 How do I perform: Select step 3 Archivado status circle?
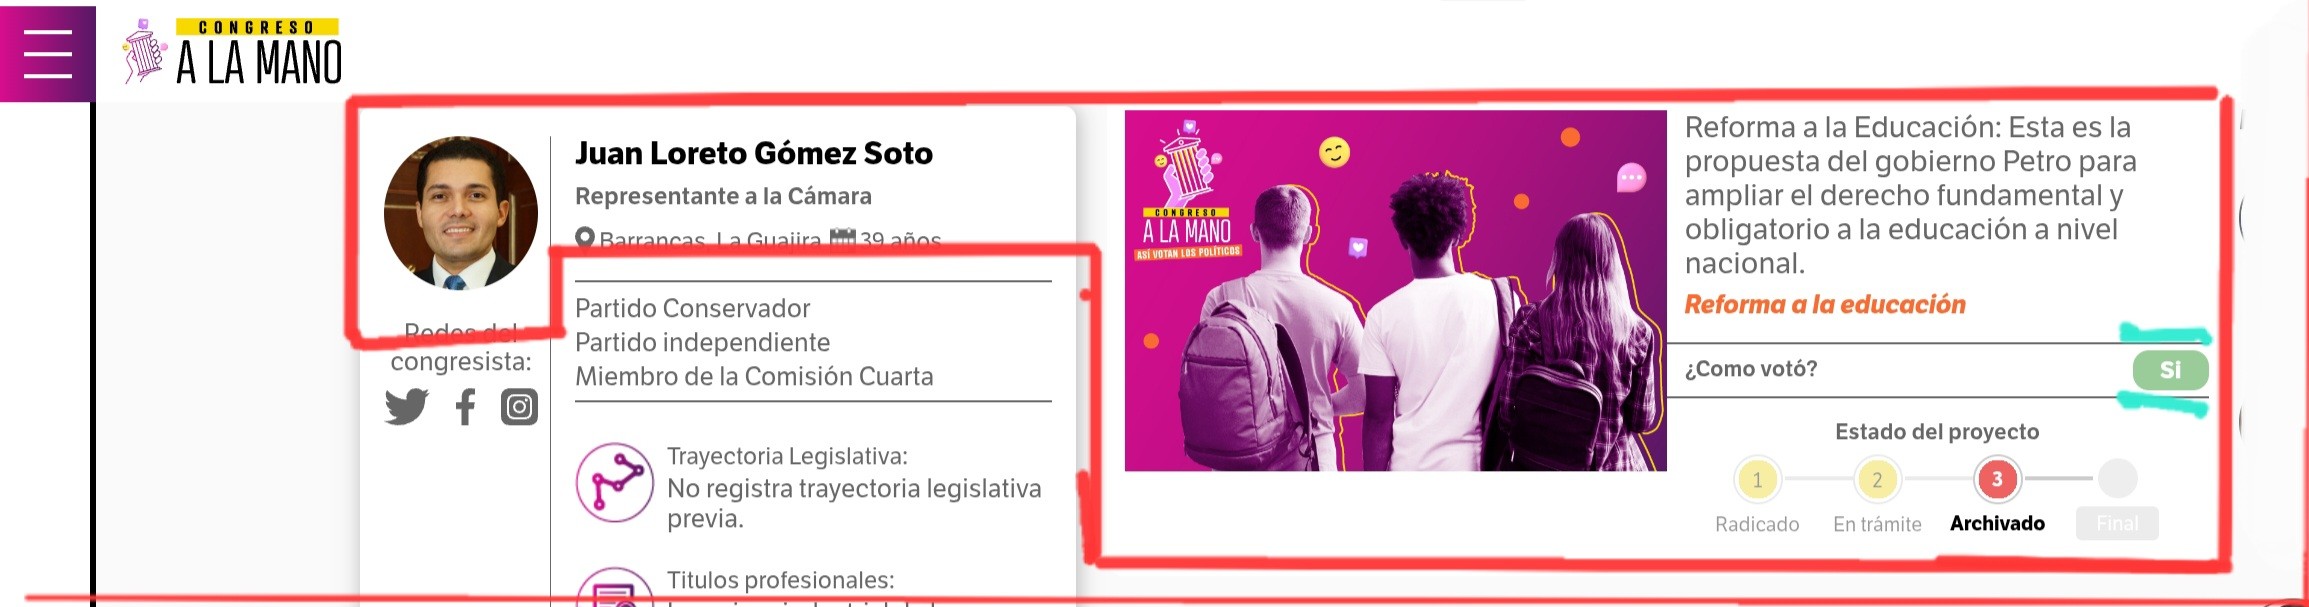[1997, 480]
